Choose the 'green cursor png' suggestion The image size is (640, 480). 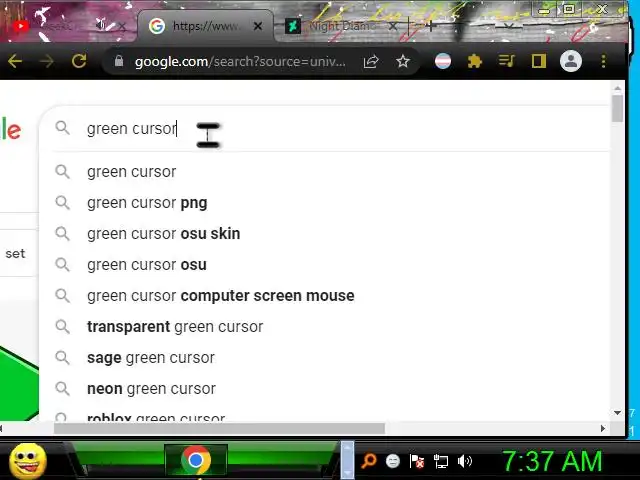324,202
